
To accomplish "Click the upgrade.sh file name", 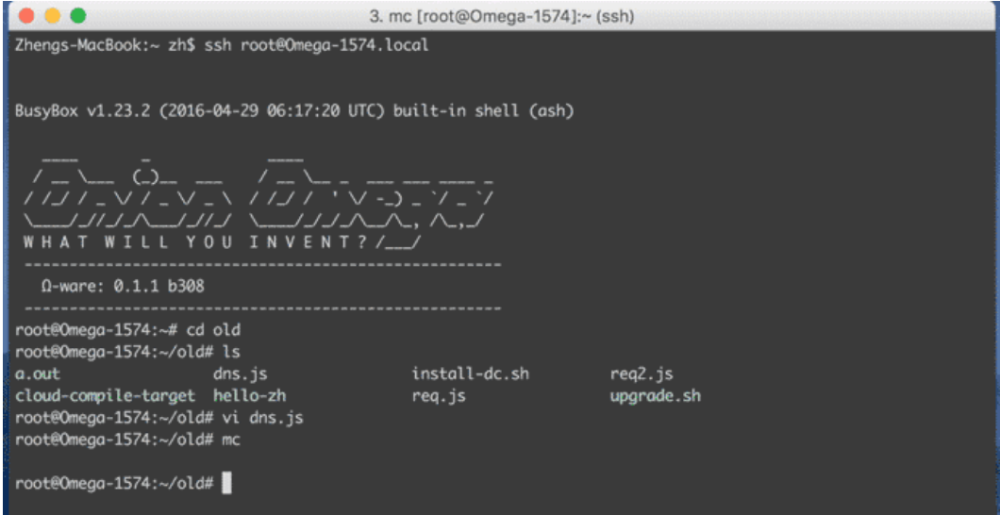I will click(x=655, y=397).
